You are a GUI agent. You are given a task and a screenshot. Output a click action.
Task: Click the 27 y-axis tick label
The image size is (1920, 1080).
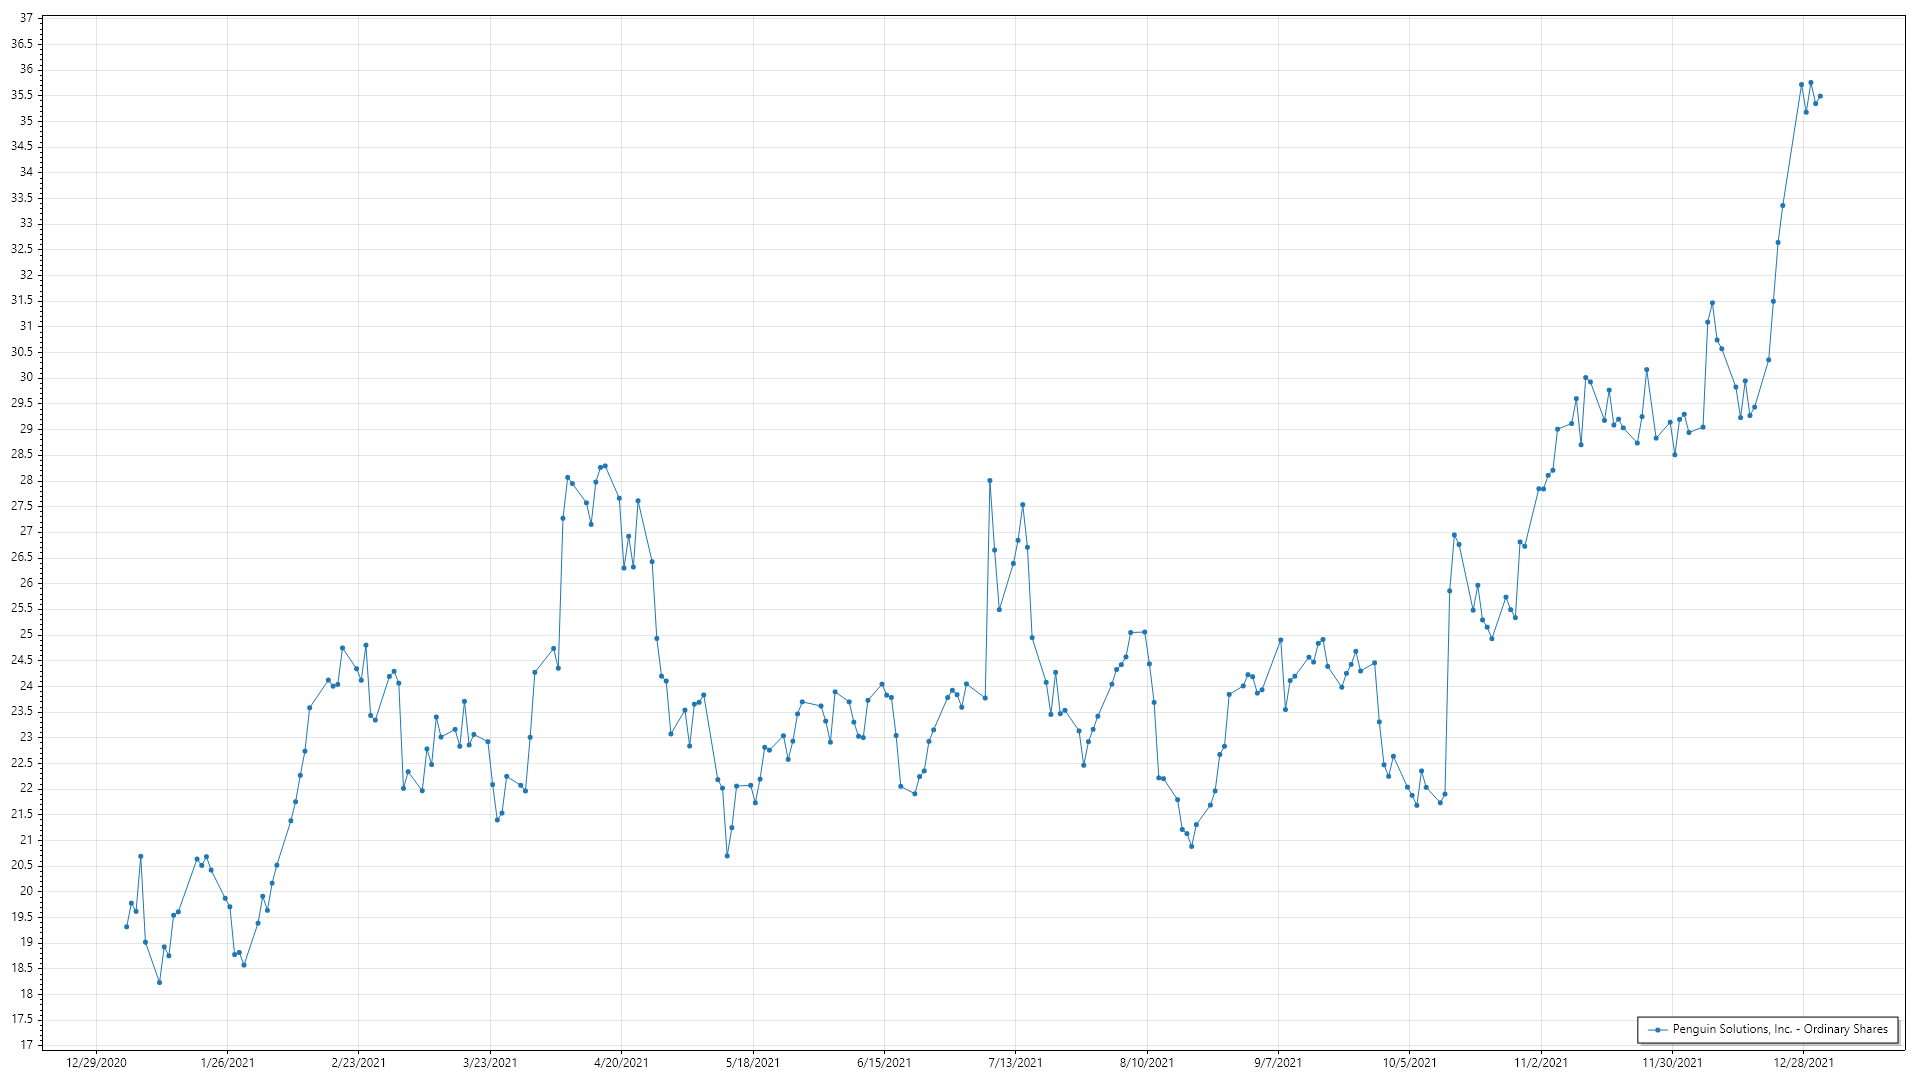pos(26,531)
